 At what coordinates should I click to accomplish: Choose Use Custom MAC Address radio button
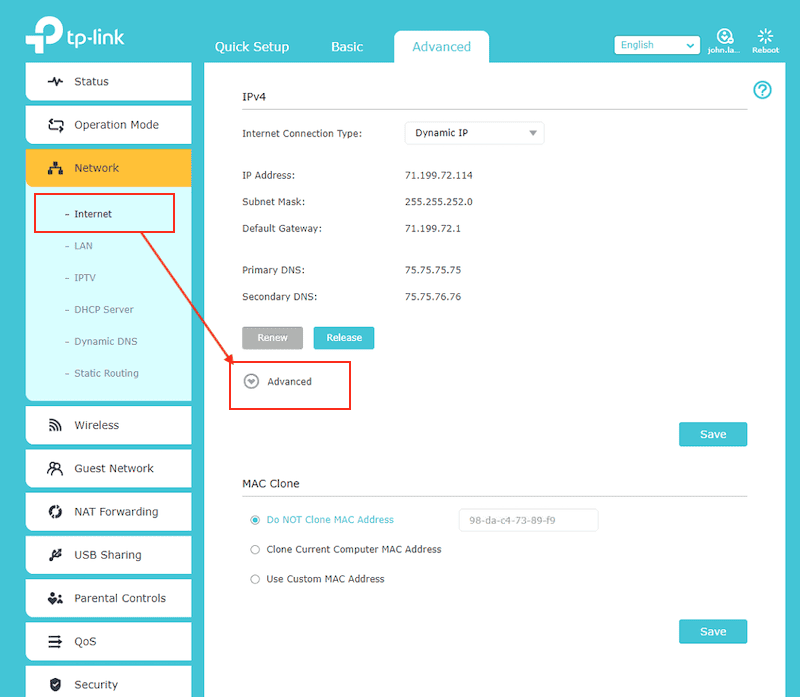(255, 578)
